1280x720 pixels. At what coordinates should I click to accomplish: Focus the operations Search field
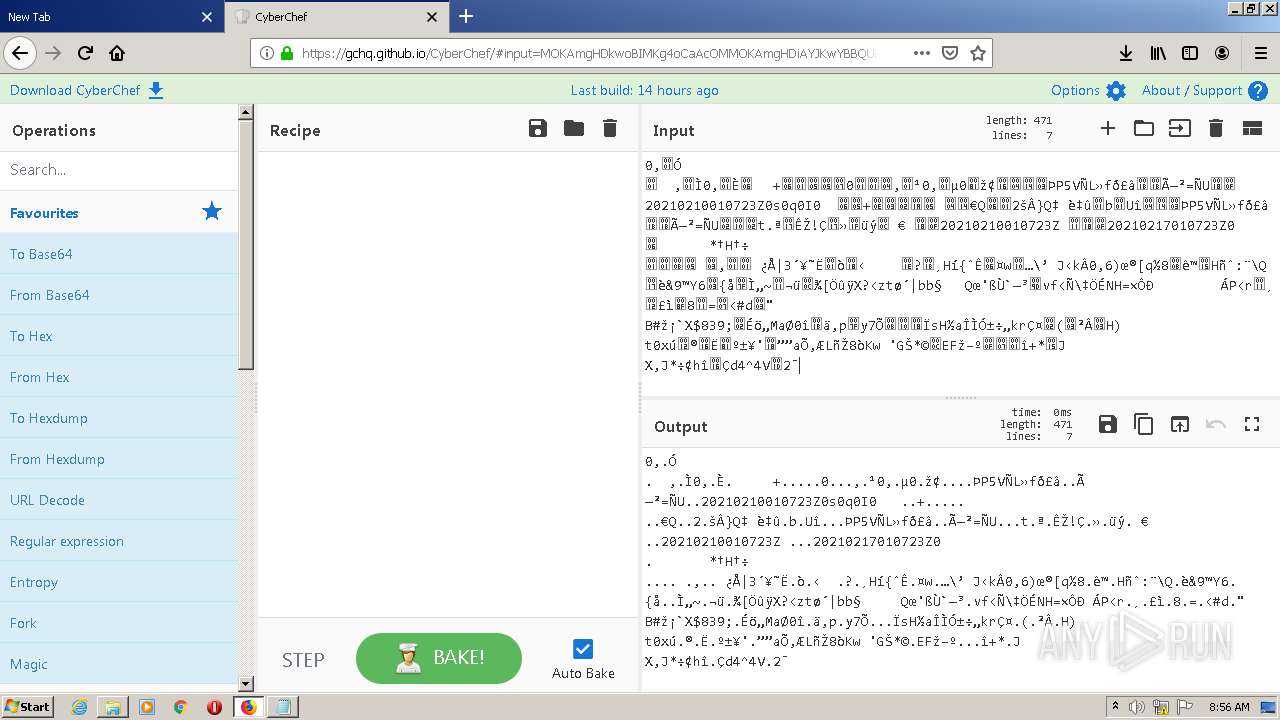[119, 169]
